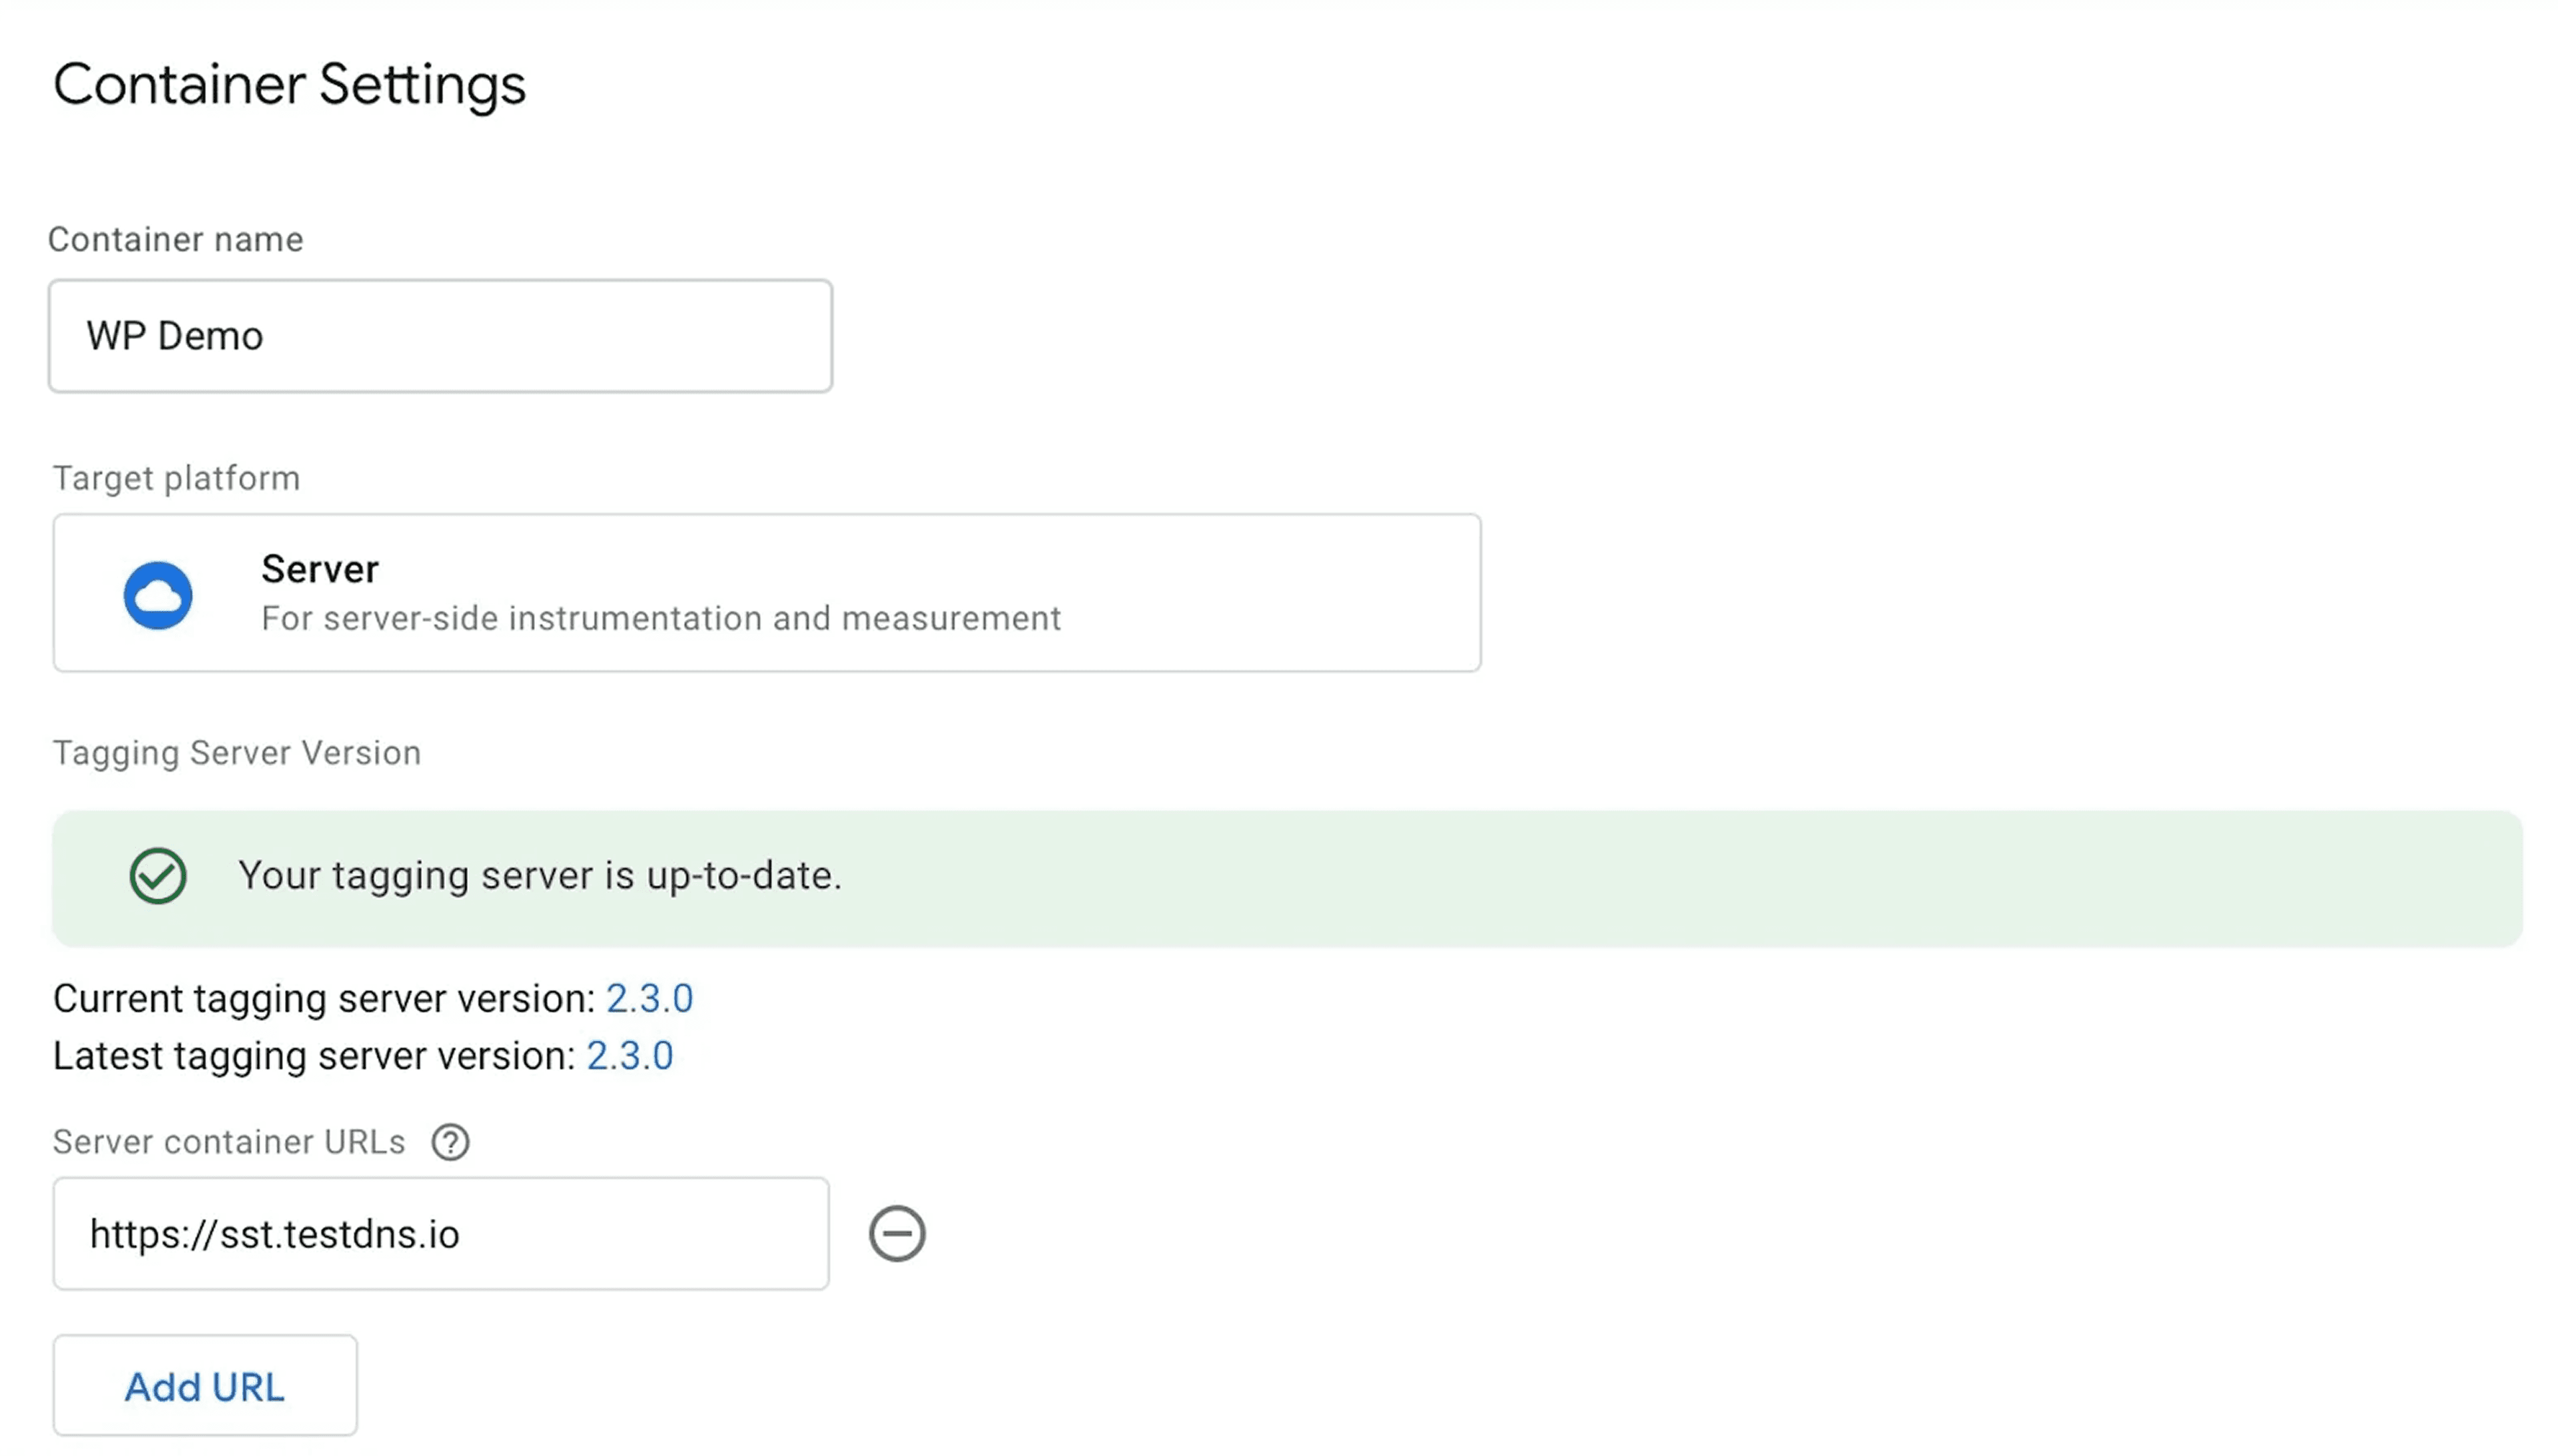2558x1456 pixels.
Task: Click the Server heading inside the platform card
Action: (x=318, y=568)
